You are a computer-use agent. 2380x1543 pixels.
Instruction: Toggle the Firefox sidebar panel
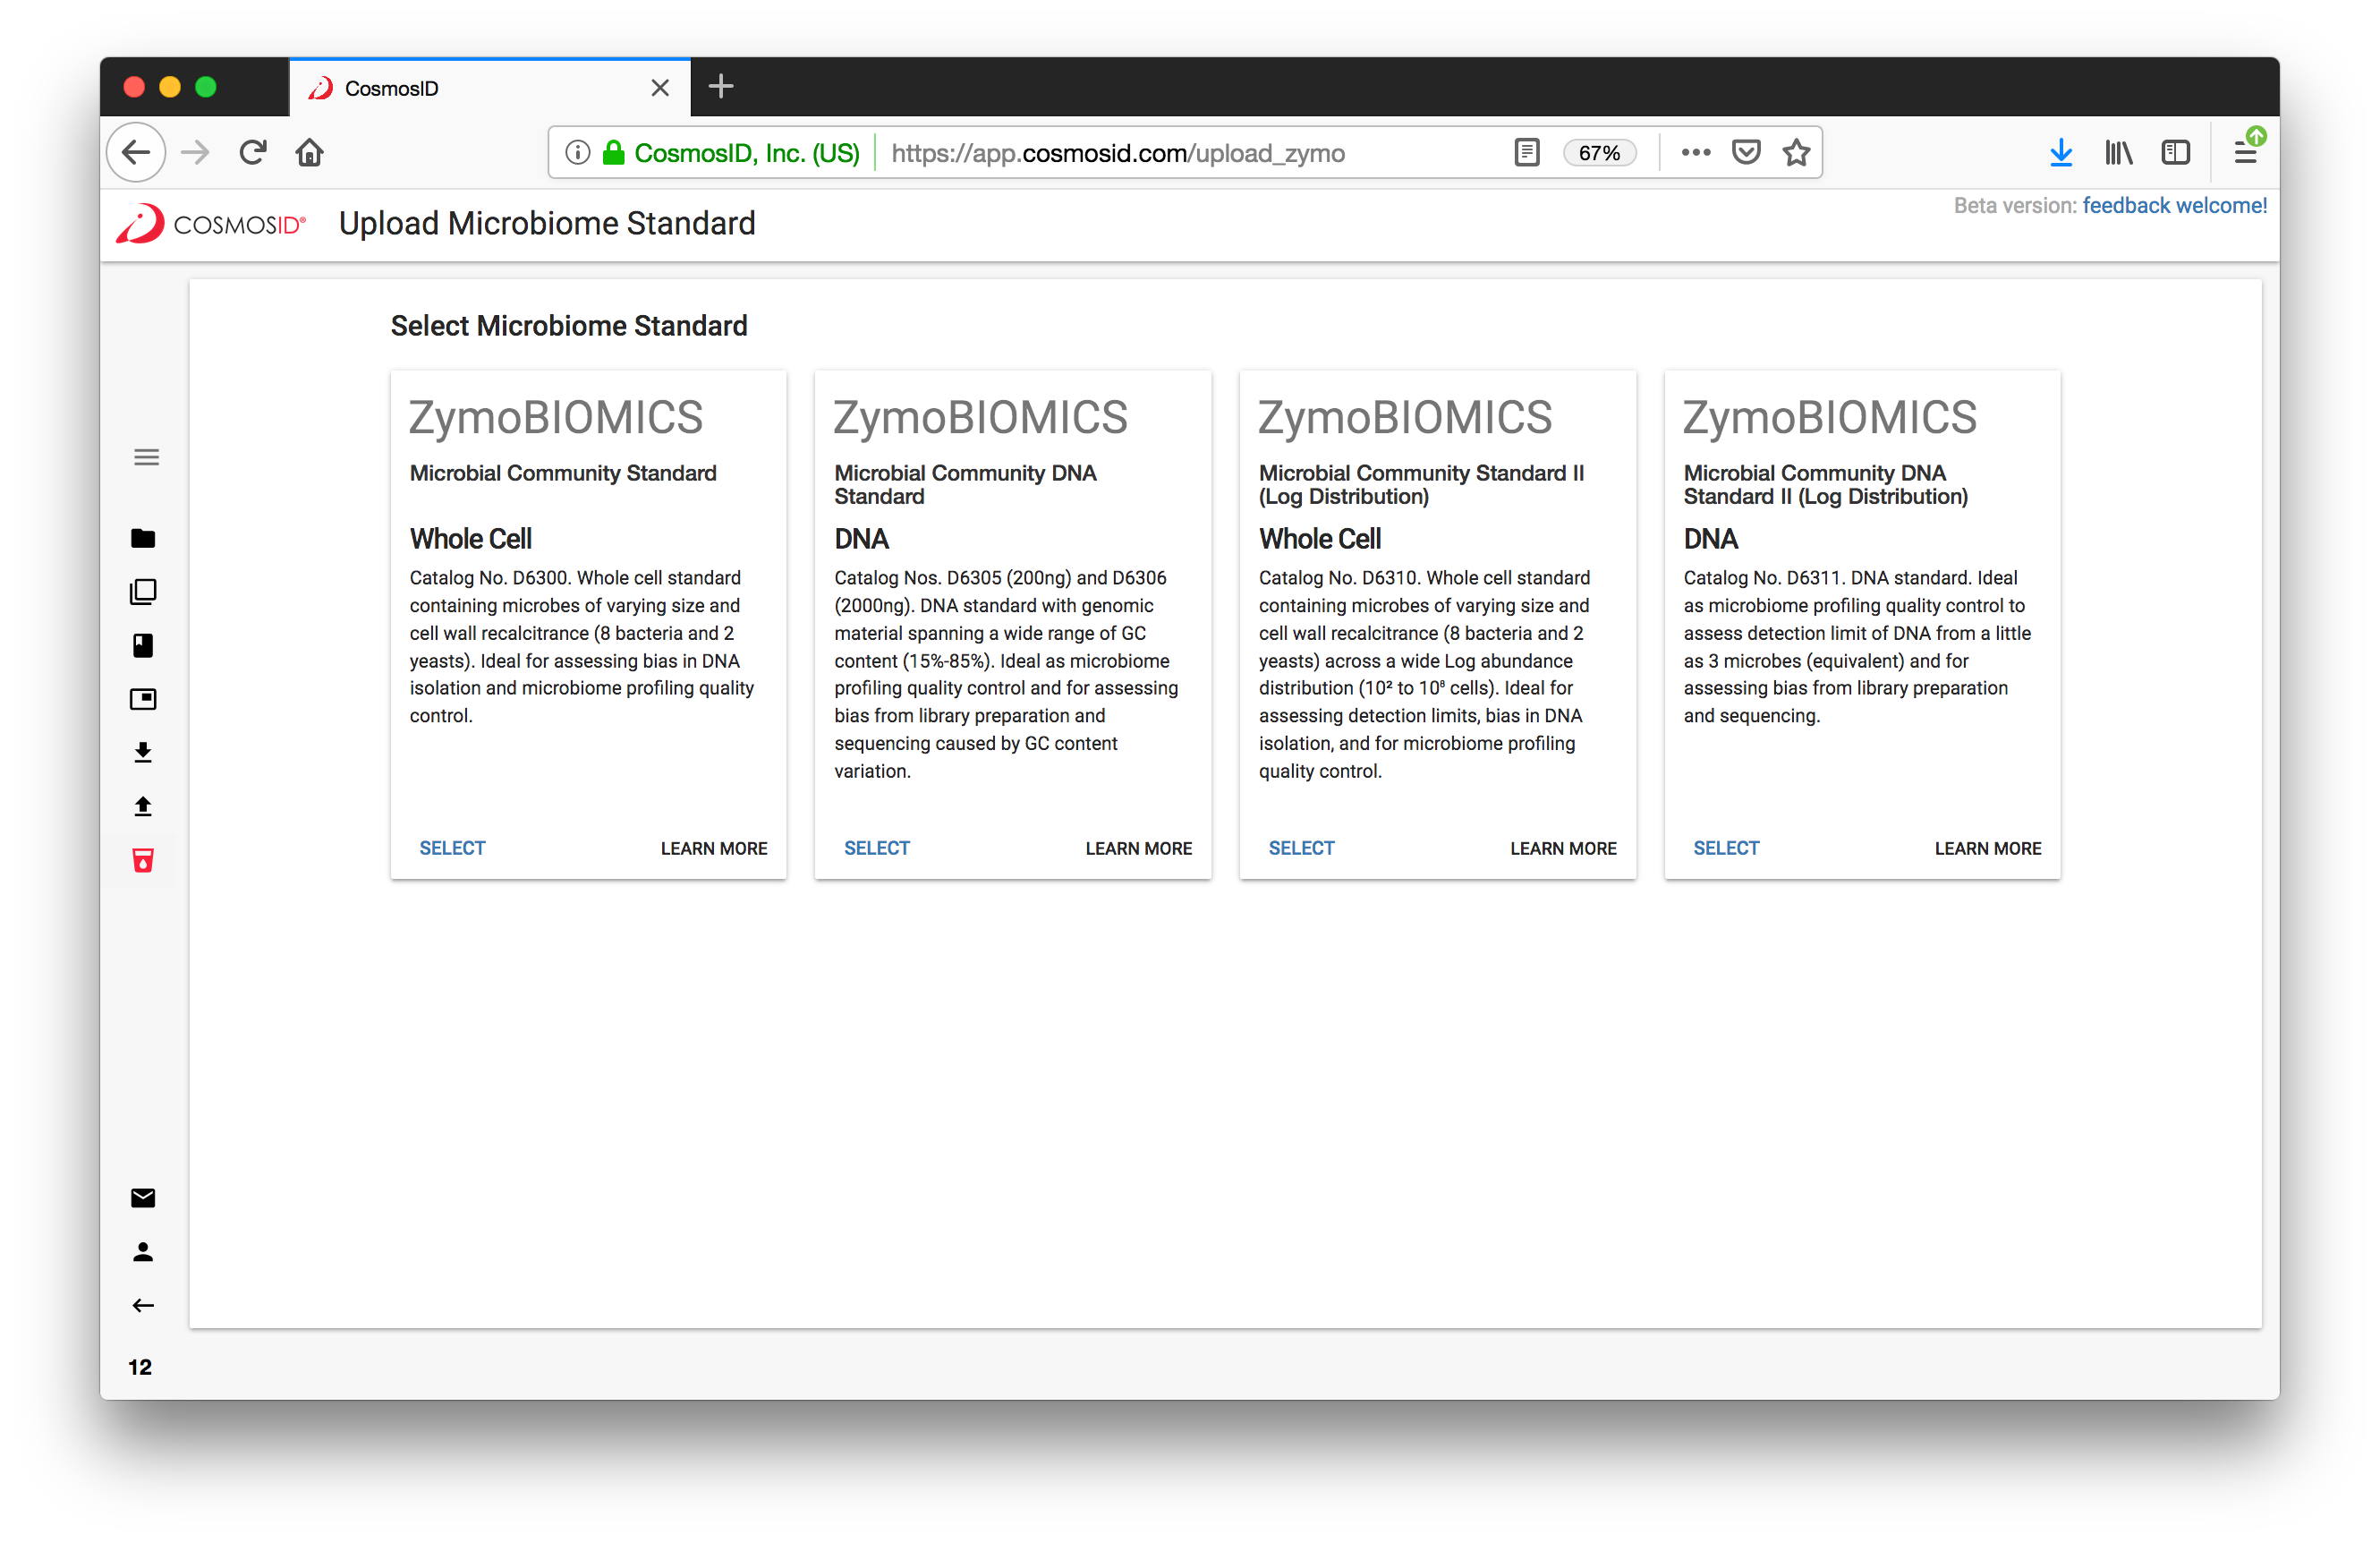click(2176, 152)
